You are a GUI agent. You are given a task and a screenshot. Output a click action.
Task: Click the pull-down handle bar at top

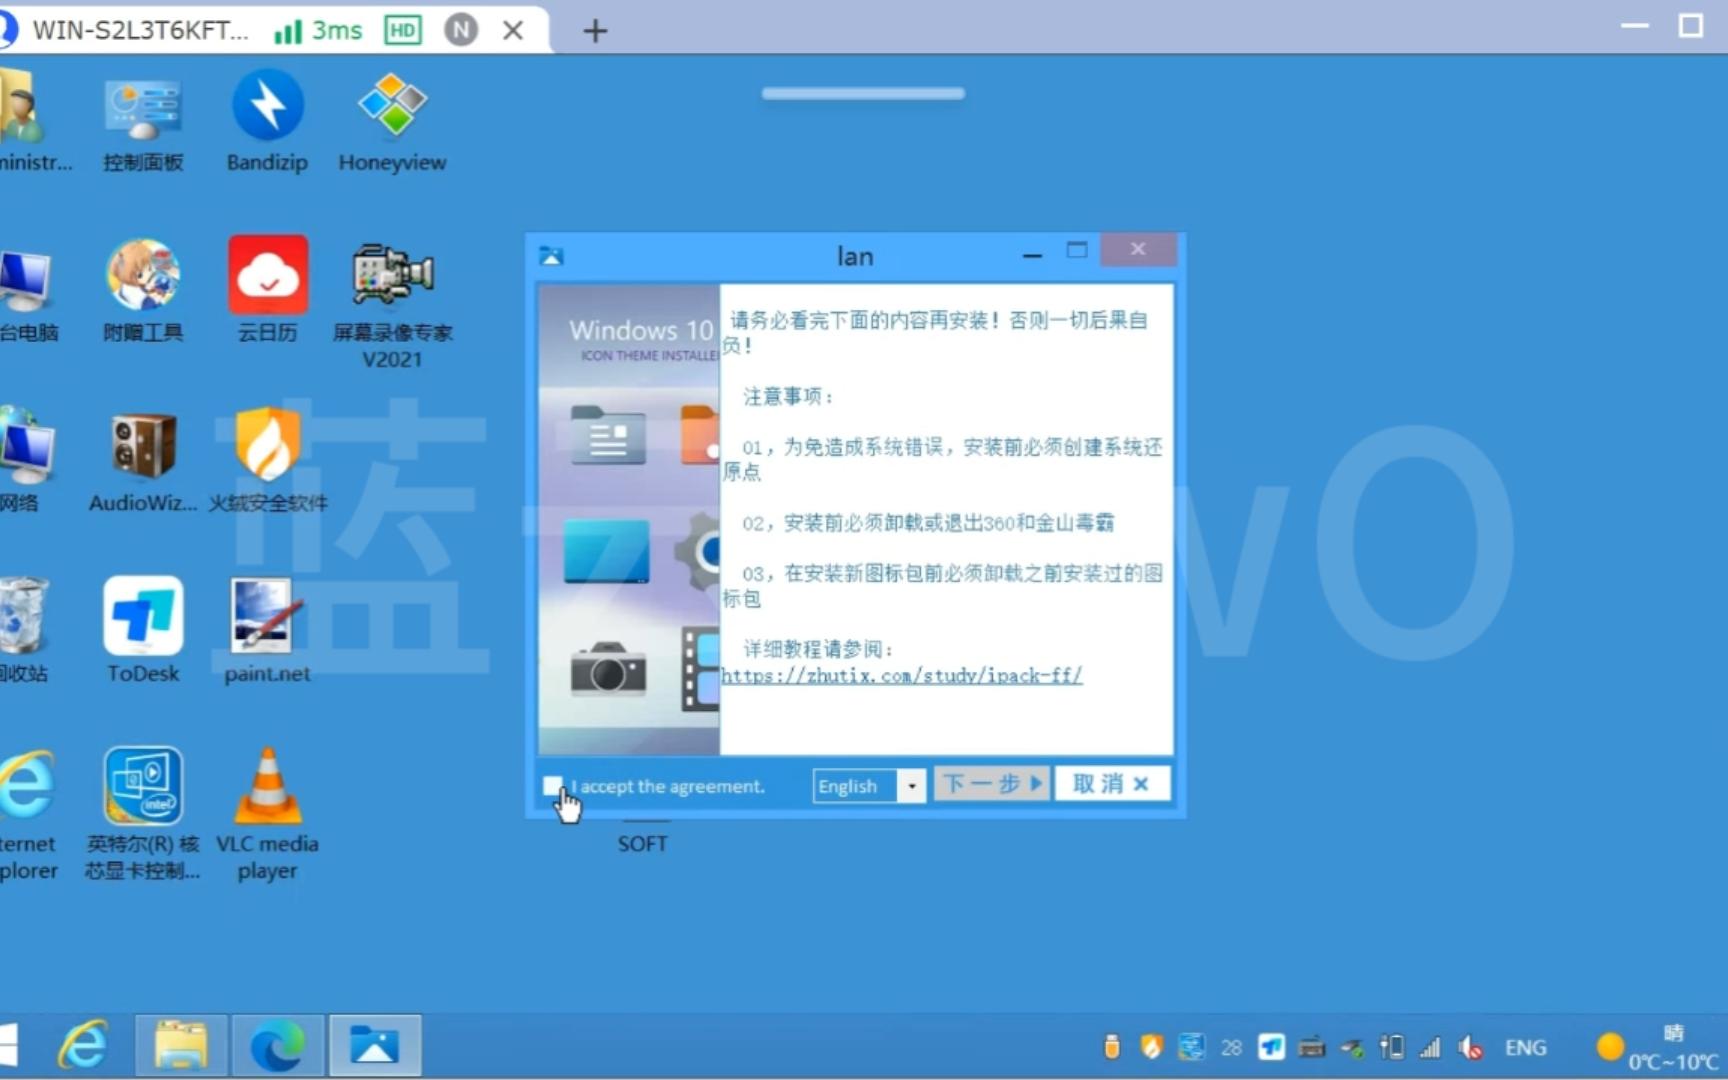[x=863, y=93]
